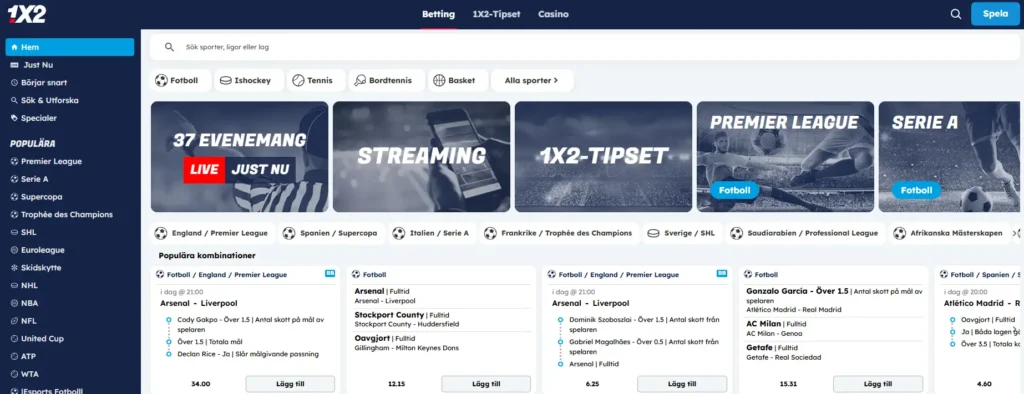Click Lägg till for 12.15 odds combination
This screenshot has height=394, width=1024.
click(x=486, y=384)
